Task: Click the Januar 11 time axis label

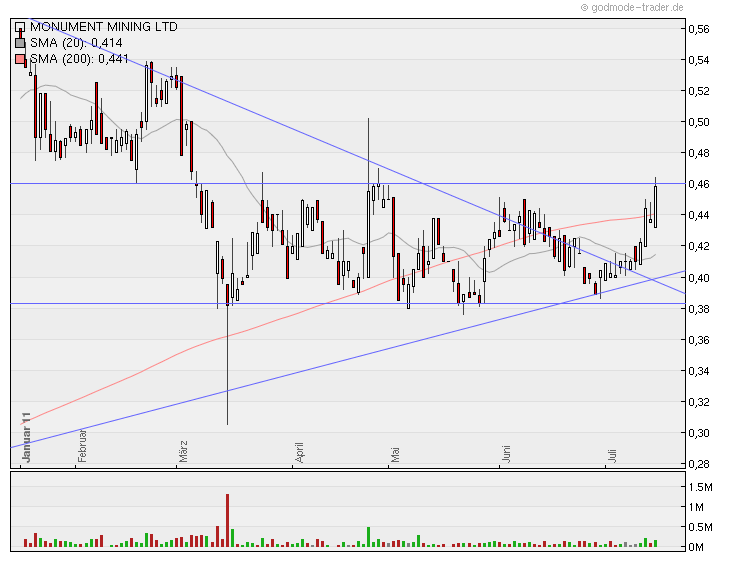Action: (x=26, y=437)
